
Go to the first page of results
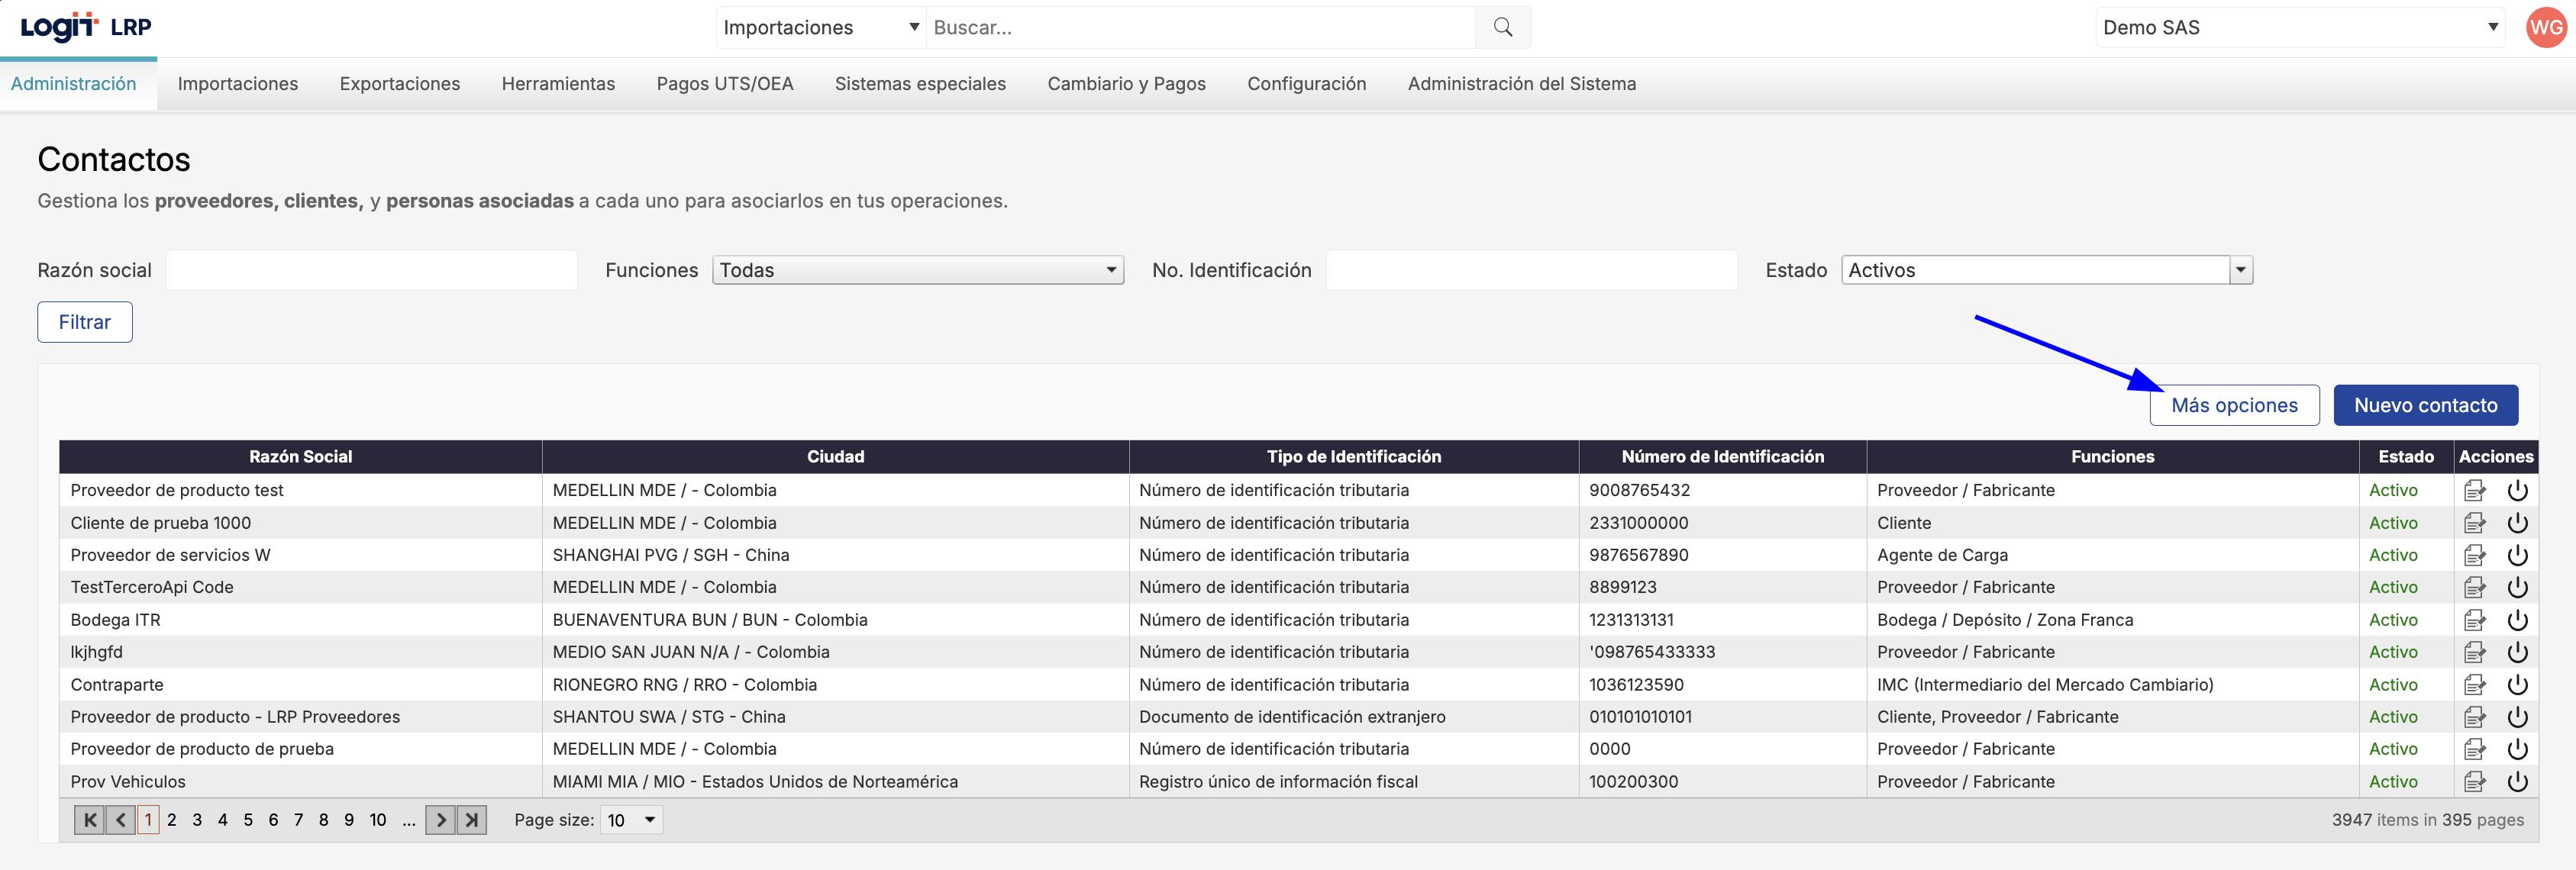89,820
